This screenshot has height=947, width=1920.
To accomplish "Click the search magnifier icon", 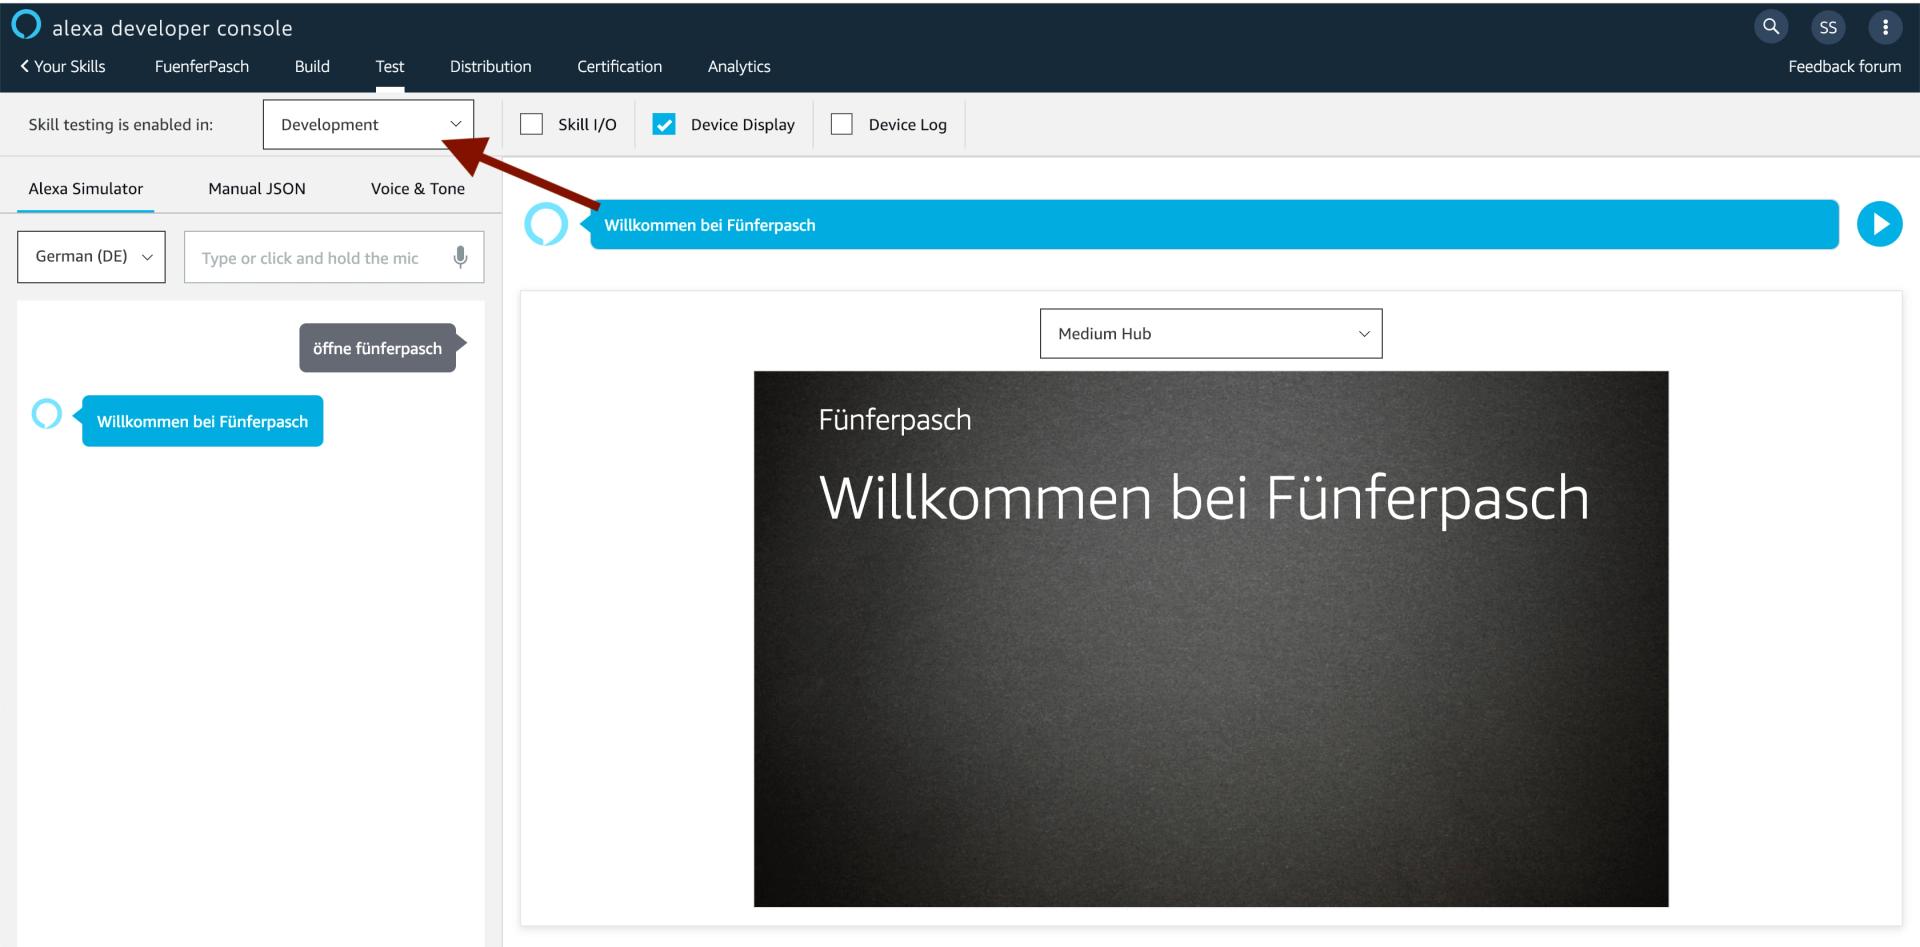I will (1770, 27).
